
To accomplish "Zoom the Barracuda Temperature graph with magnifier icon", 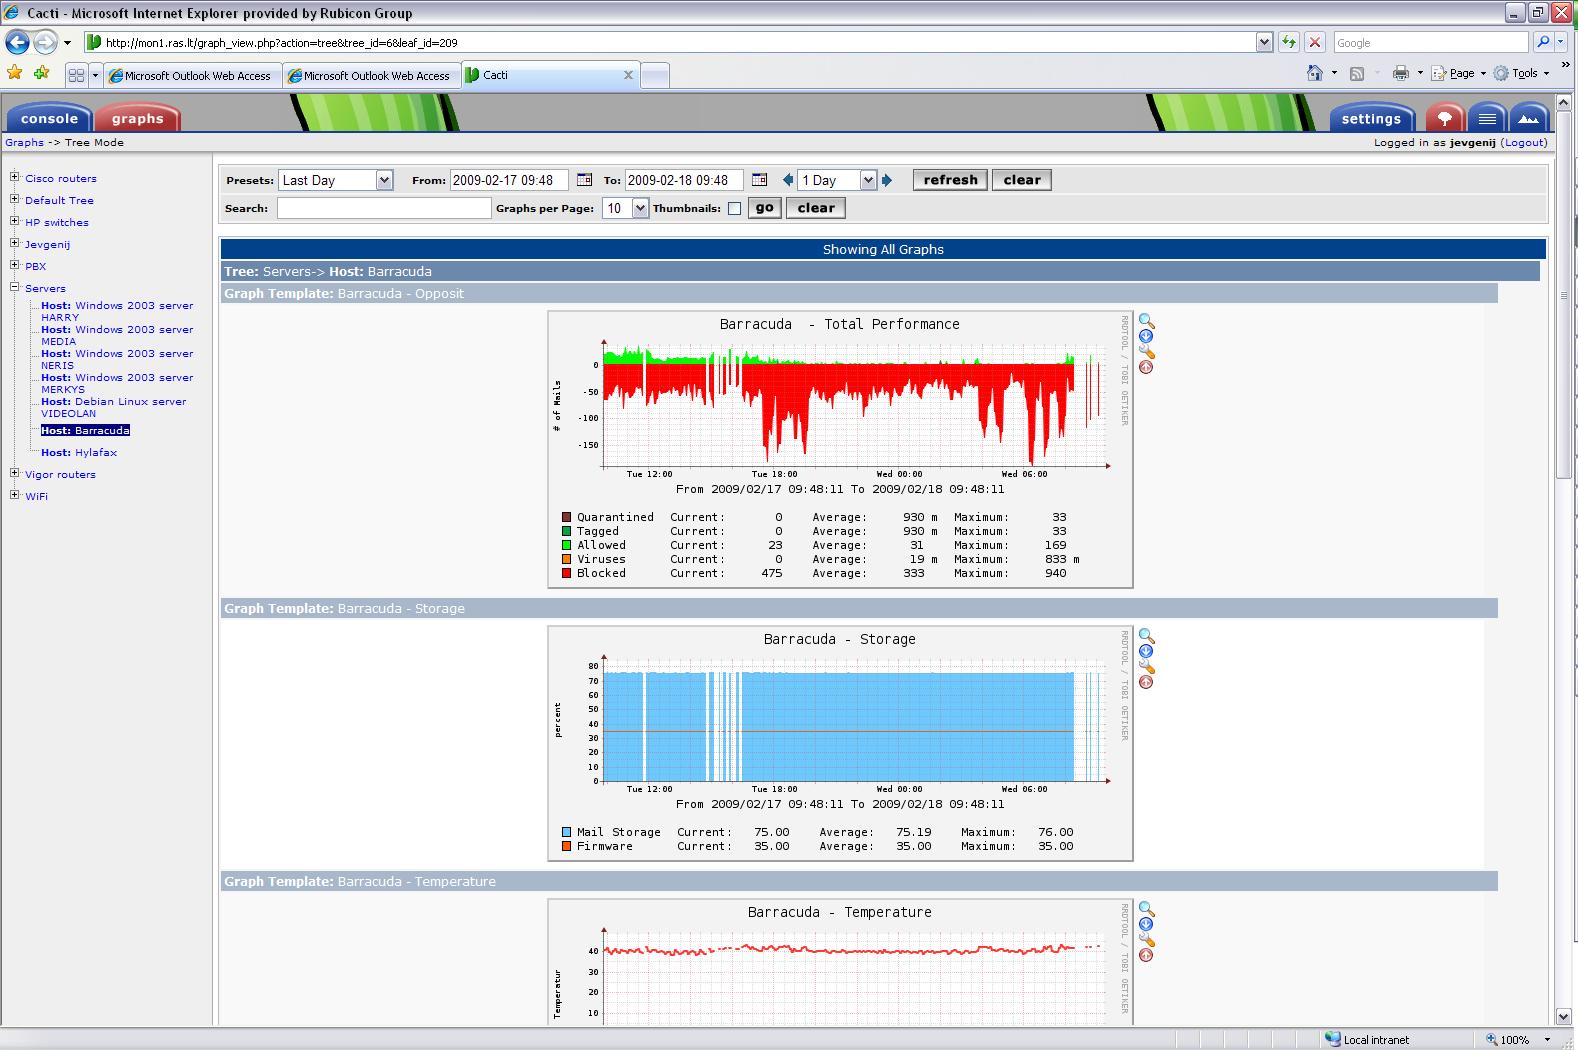I will click(1146, 910).
